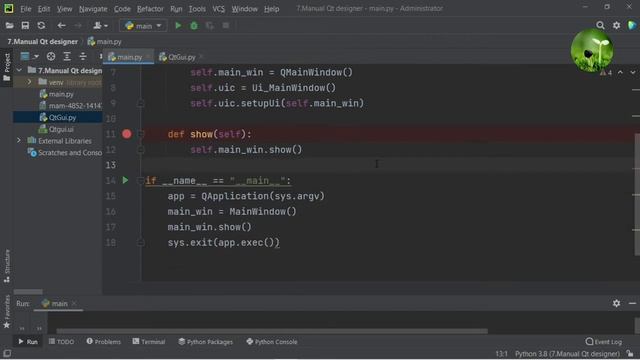Run with coverage icon in toolbar

coord(210,26)
